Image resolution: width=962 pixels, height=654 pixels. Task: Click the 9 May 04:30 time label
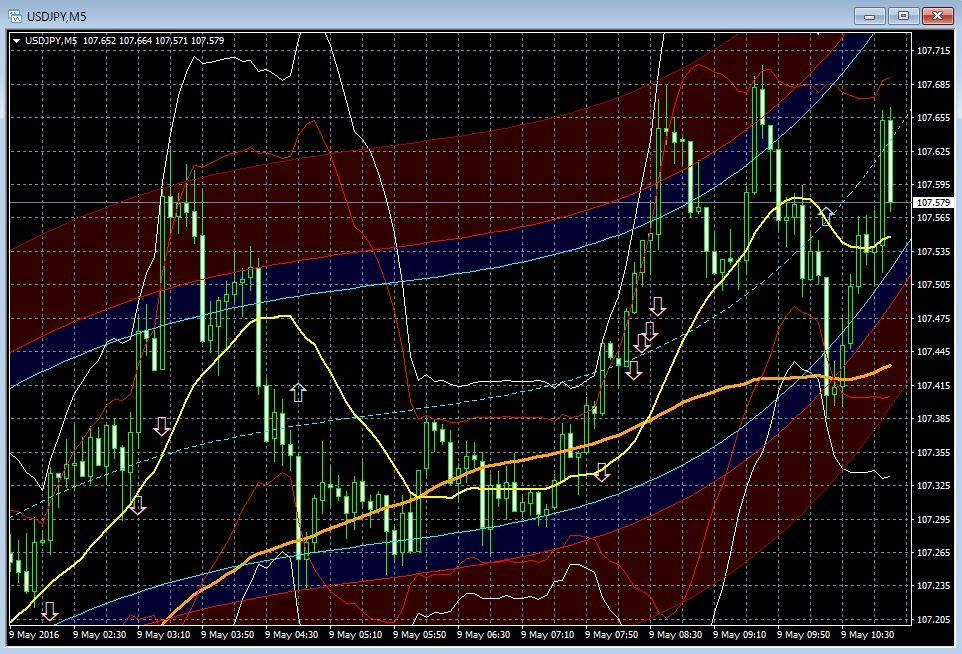click(x=291, y=634)
